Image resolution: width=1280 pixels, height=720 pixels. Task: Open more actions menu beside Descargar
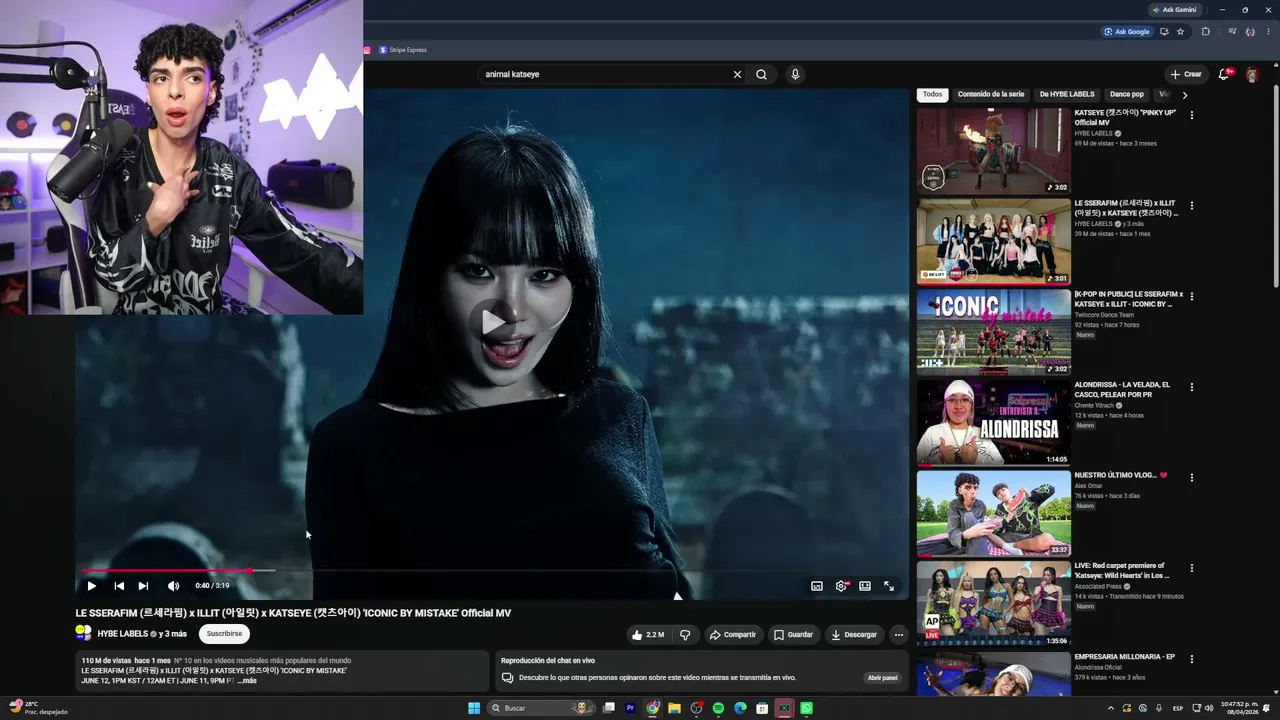click(898, 634)
